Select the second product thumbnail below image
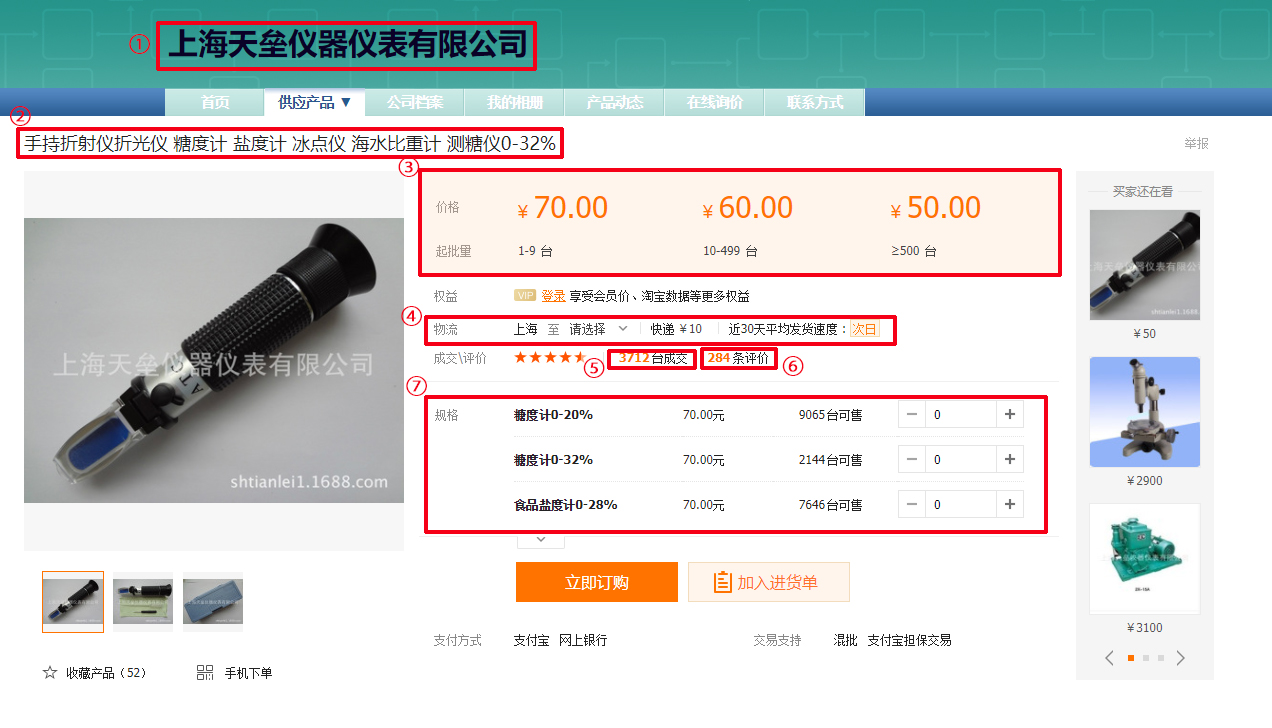Image resolution: width=1272 pixels, height=728 pixels. click(143, 602)
